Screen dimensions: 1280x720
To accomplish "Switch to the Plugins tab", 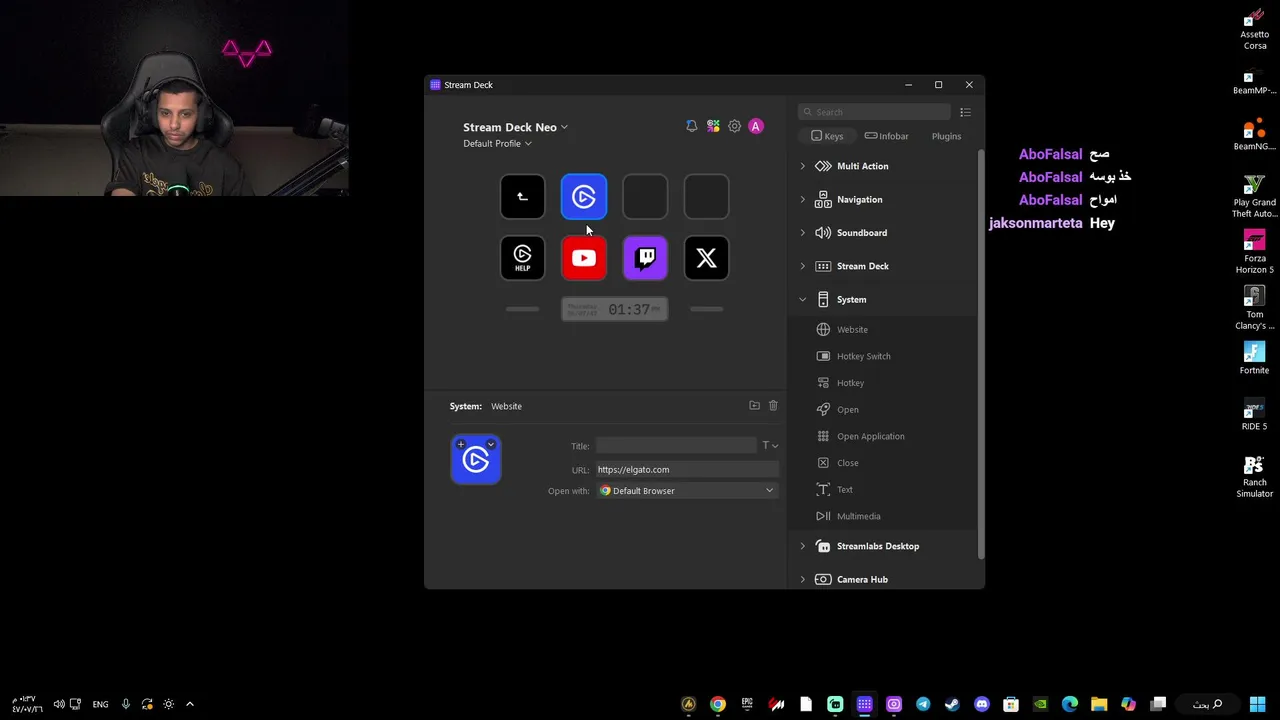I will 946,136.
